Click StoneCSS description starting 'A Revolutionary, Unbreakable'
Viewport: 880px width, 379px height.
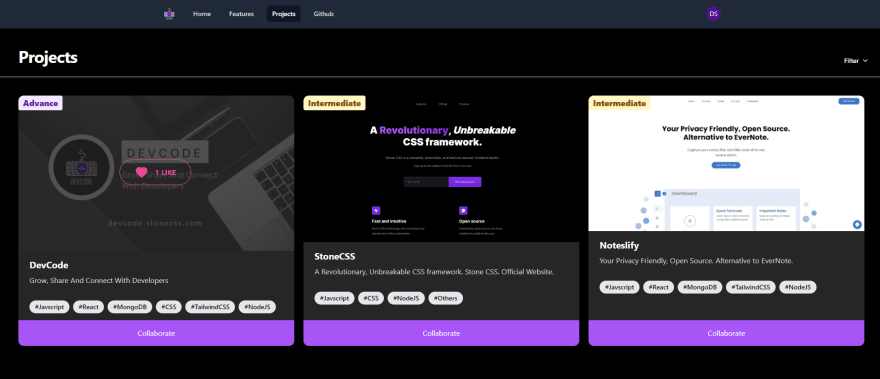(x=434, y=272)
